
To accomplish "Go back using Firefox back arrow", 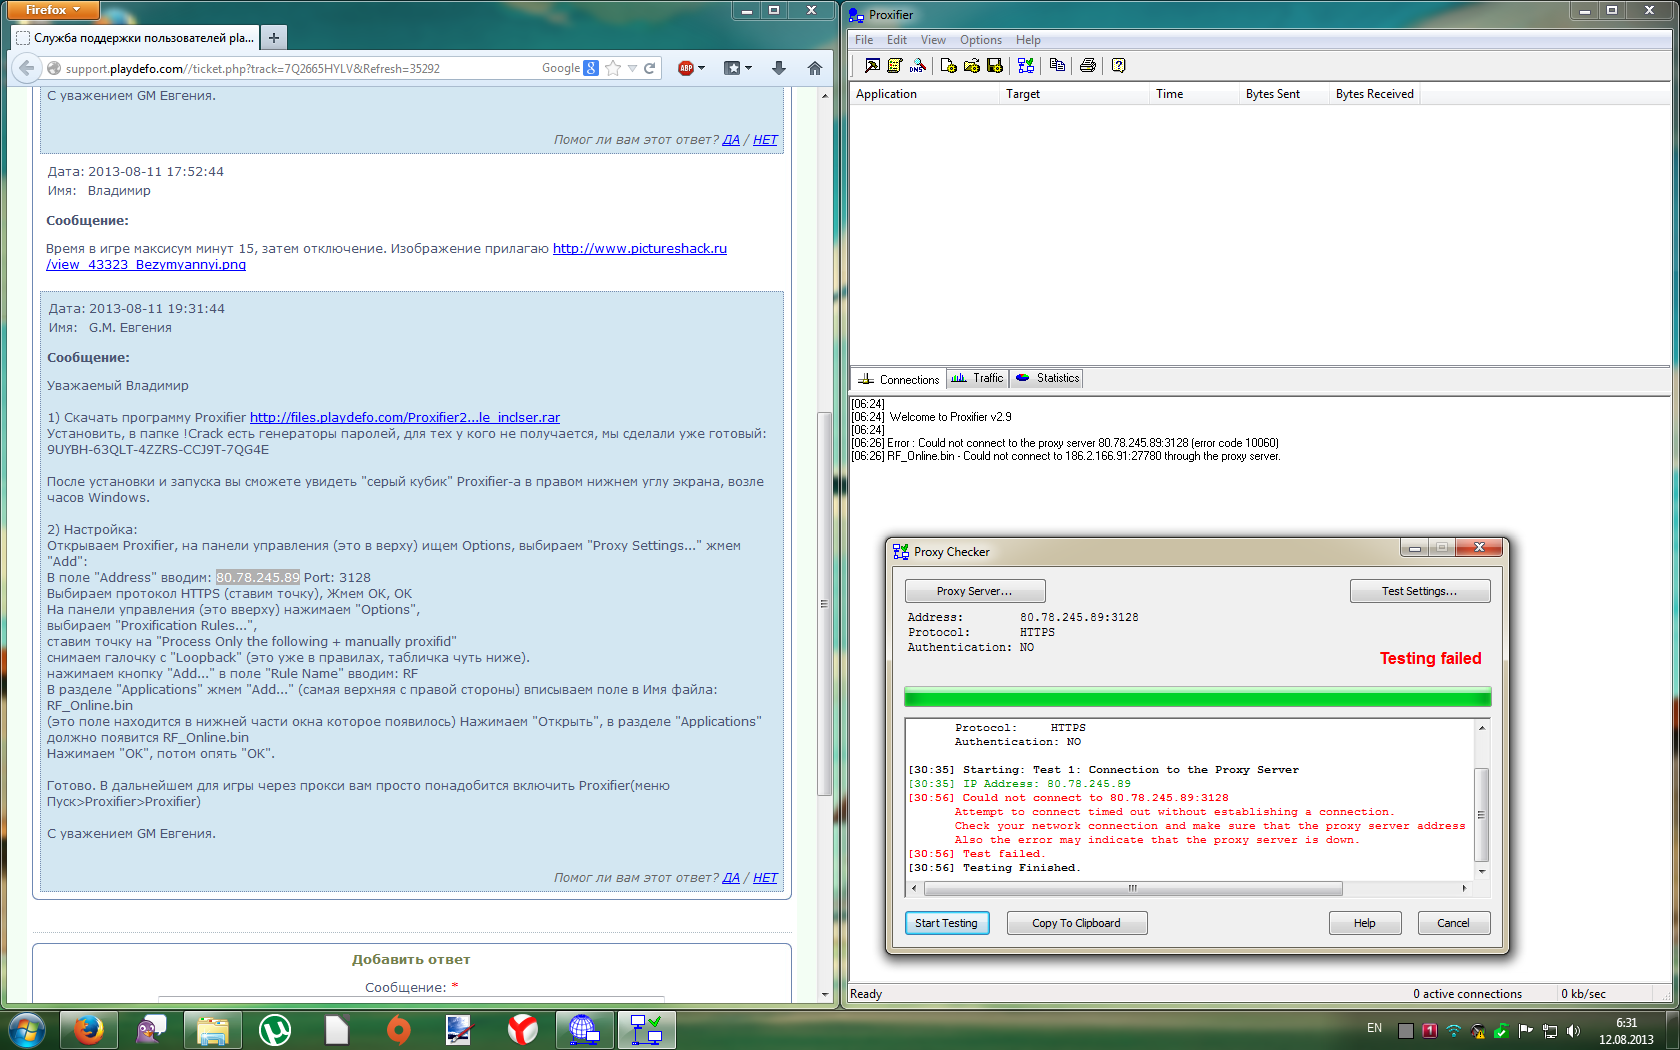I will (26, 68).
